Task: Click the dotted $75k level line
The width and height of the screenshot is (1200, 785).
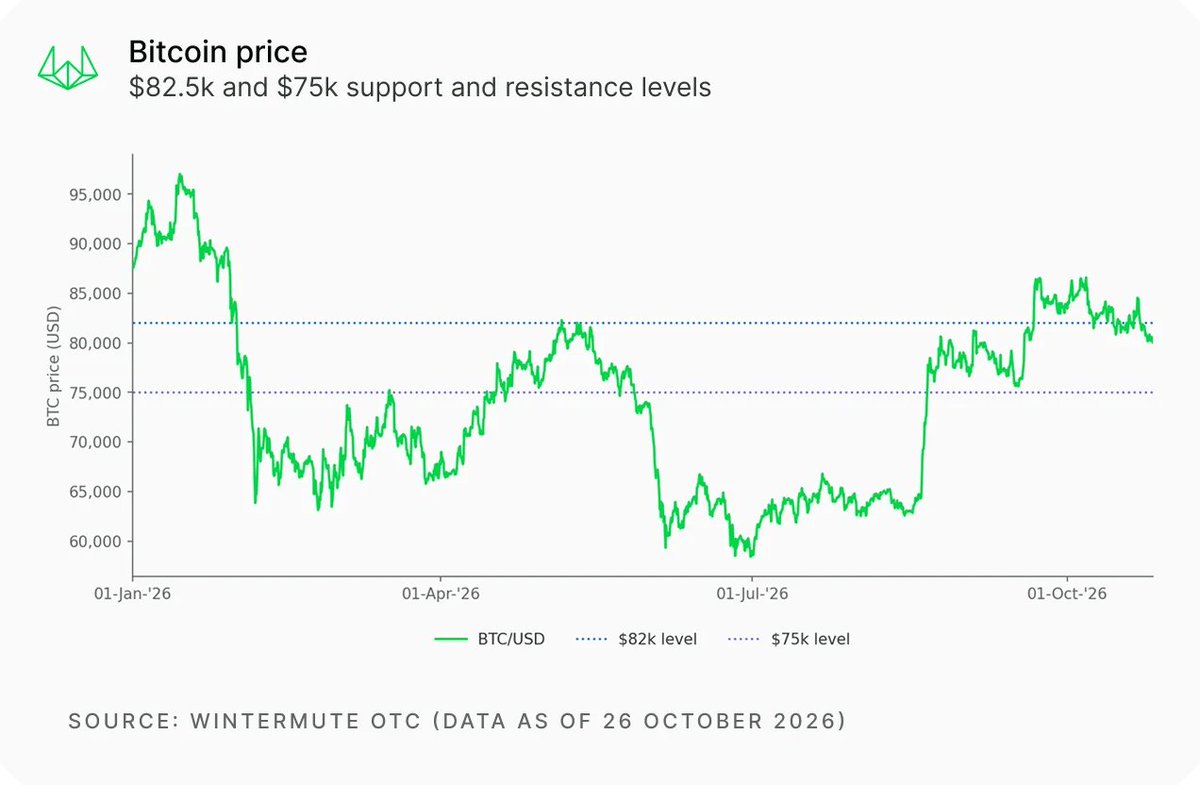Action: tap(643, 392)
